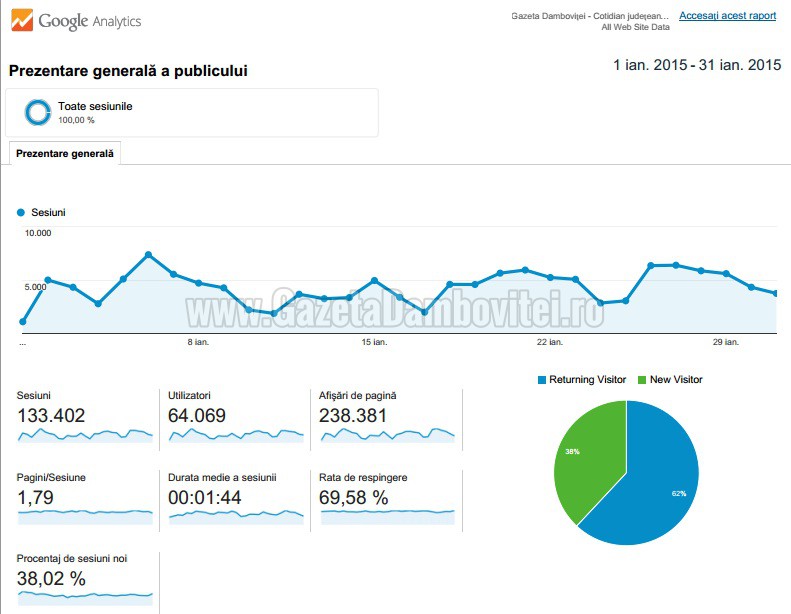Image resolution: width=791 pixels, height=614 pixels.
Task: Click the sparkline under Sesiuni metric
Action: (85, 435)
